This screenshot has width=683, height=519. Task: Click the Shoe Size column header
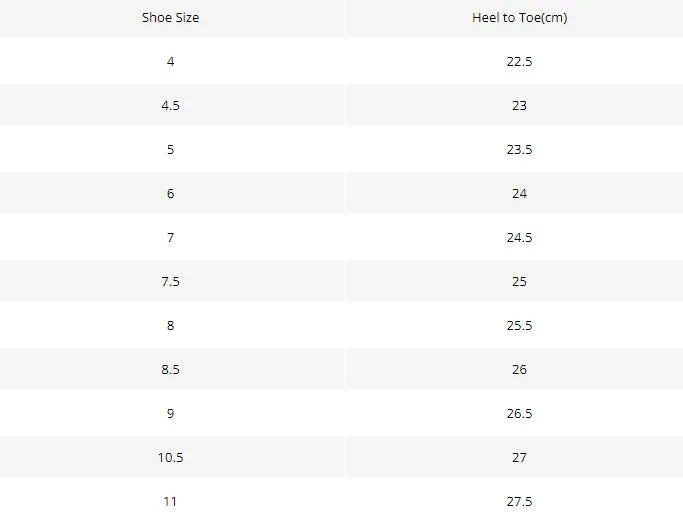(170, 18)
